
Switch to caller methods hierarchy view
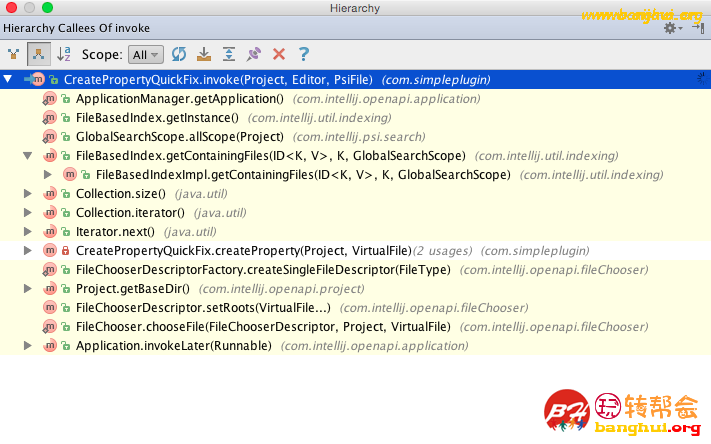[x=14, y=54]
